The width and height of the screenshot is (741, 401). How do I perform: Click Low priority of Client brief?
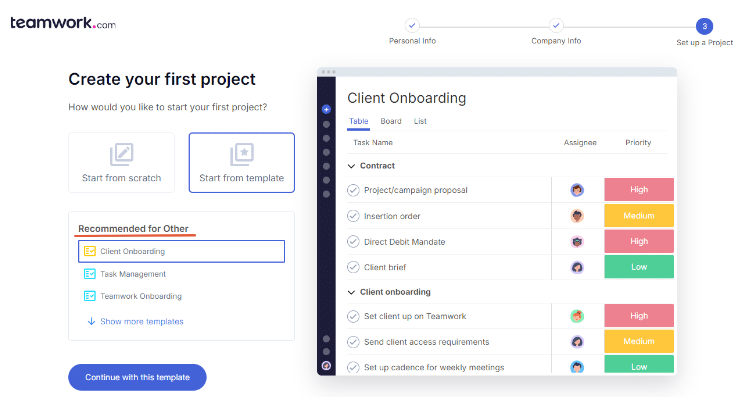(x=639, y=267)
